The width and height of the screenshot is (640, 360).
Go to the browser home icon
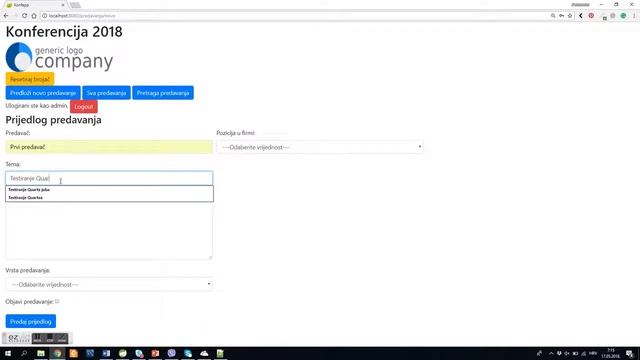[34, 16]
